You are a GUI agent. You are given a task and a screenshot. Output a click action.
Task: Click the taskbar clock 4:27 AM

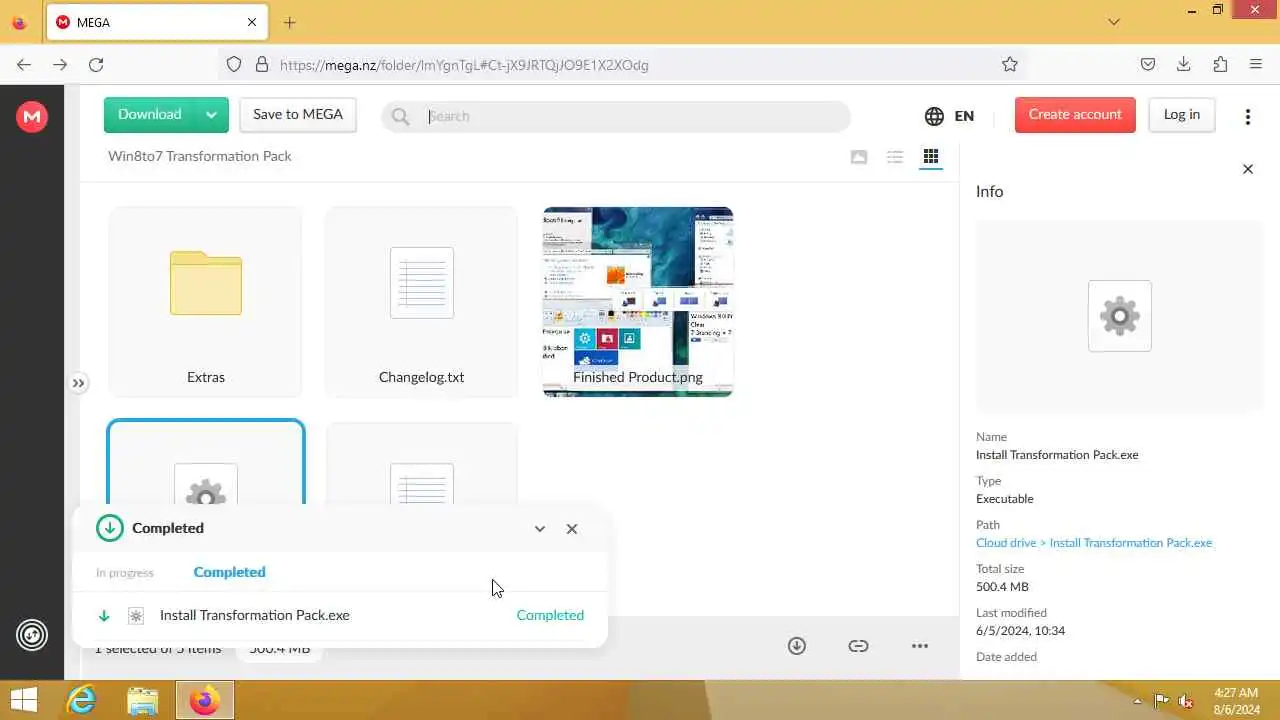click(x=1236, y=692)
